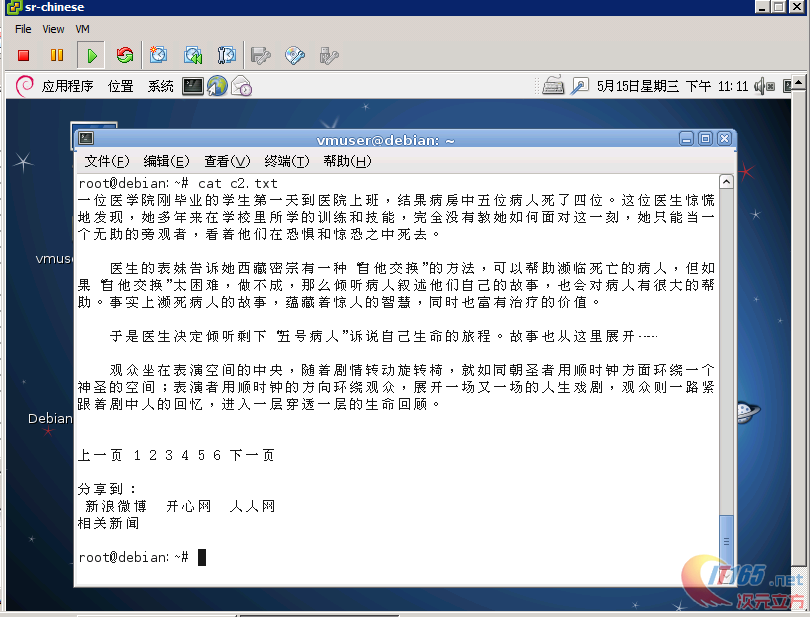Click the search tool tray icon
The height and width of the screenshot is (617, 810).
click(580, 86)
